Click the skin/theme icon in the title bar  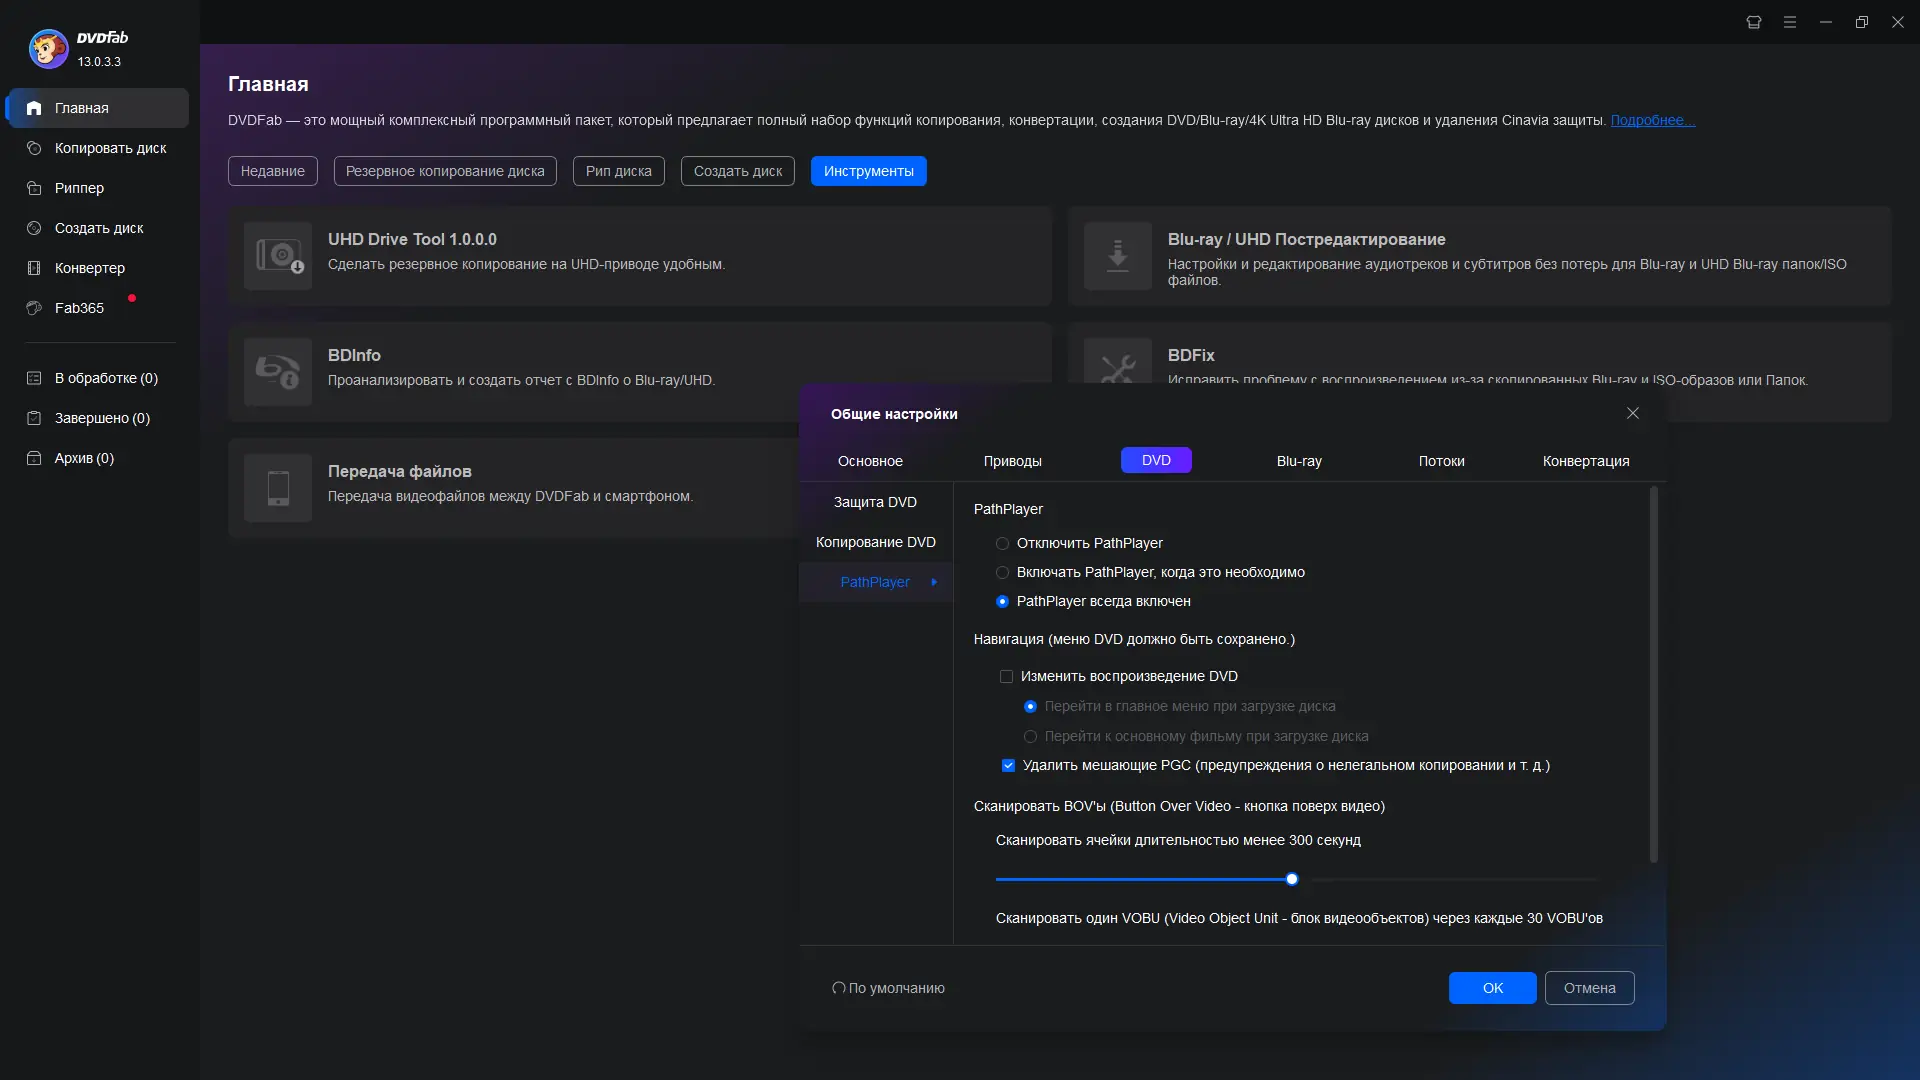coord(1754,22)
